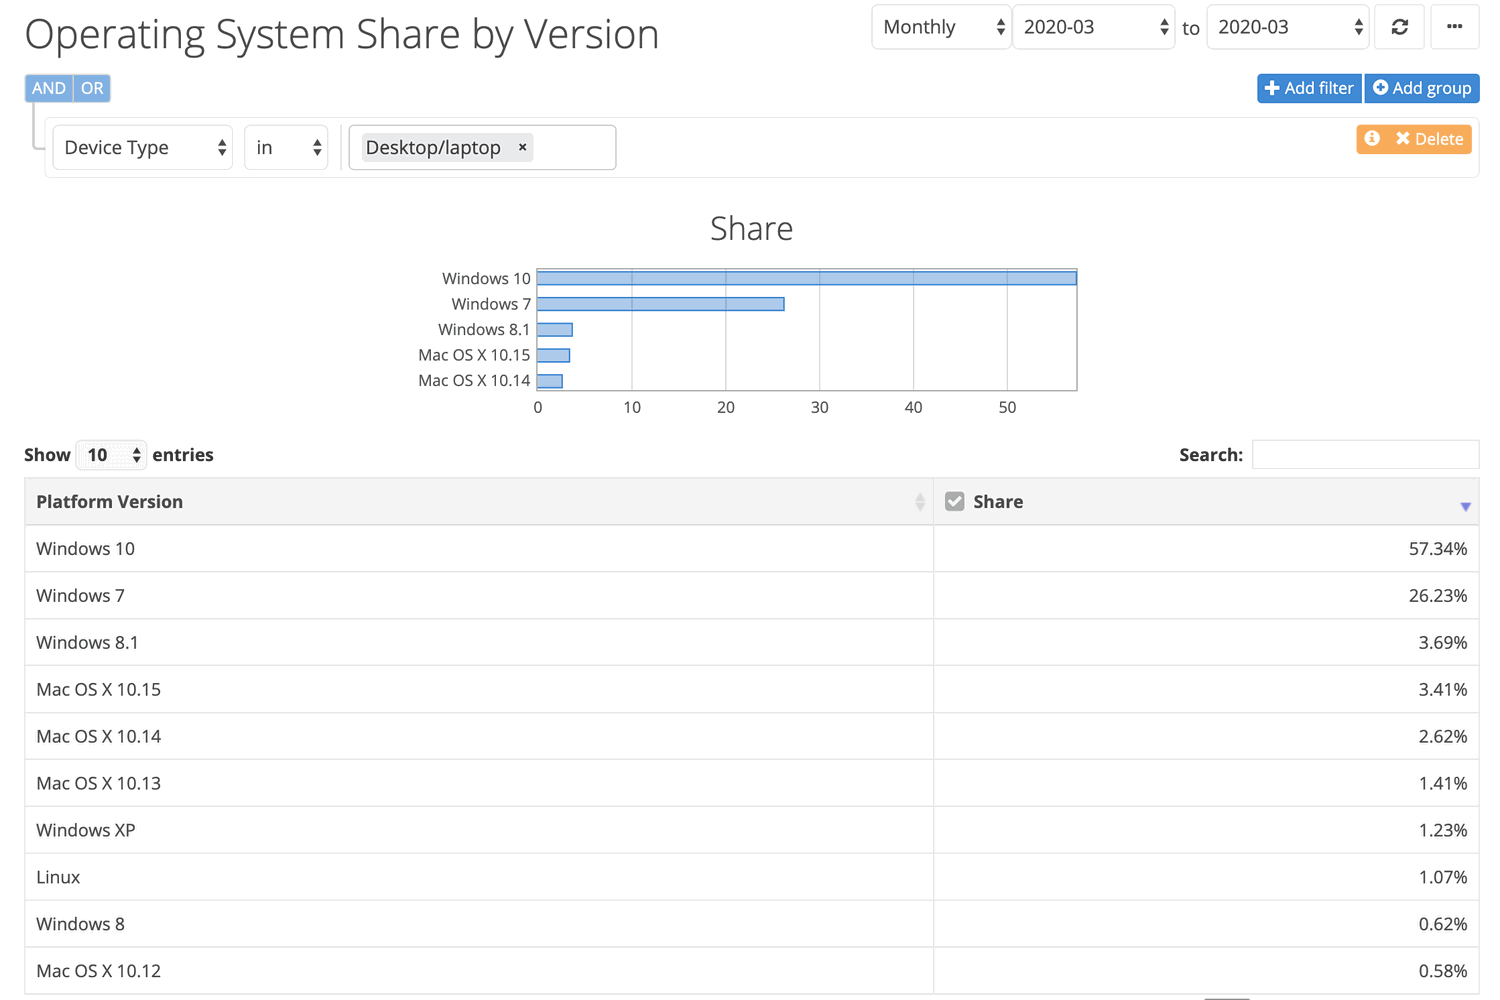Uncheck the Share column checkbox

tap(955, 500)
